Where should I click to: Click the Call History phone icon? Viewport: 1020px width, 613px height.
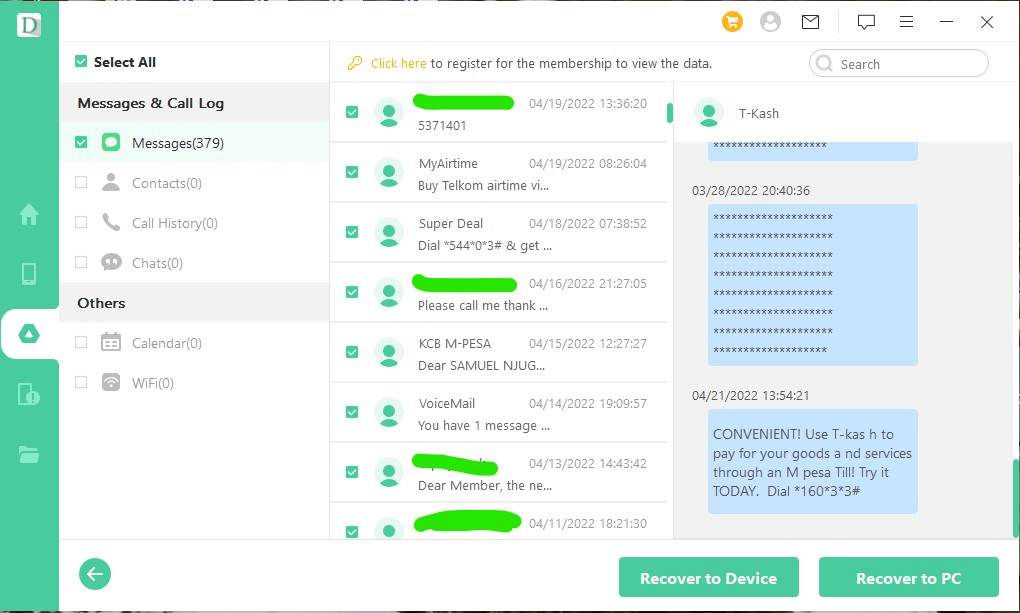(111, 223)
